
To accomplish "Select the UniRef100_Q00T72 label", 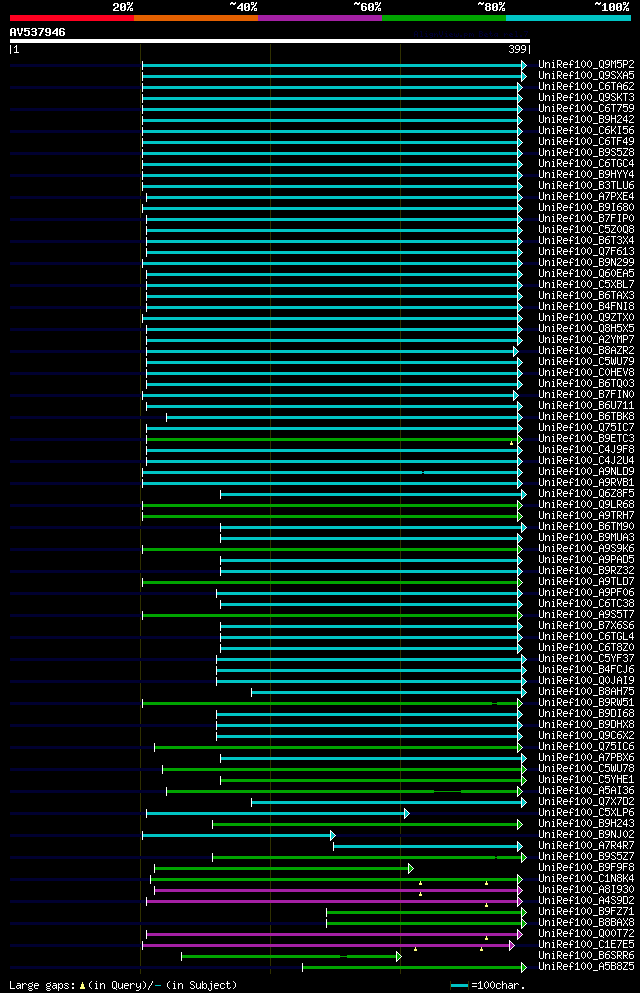I will coord(586,933).
